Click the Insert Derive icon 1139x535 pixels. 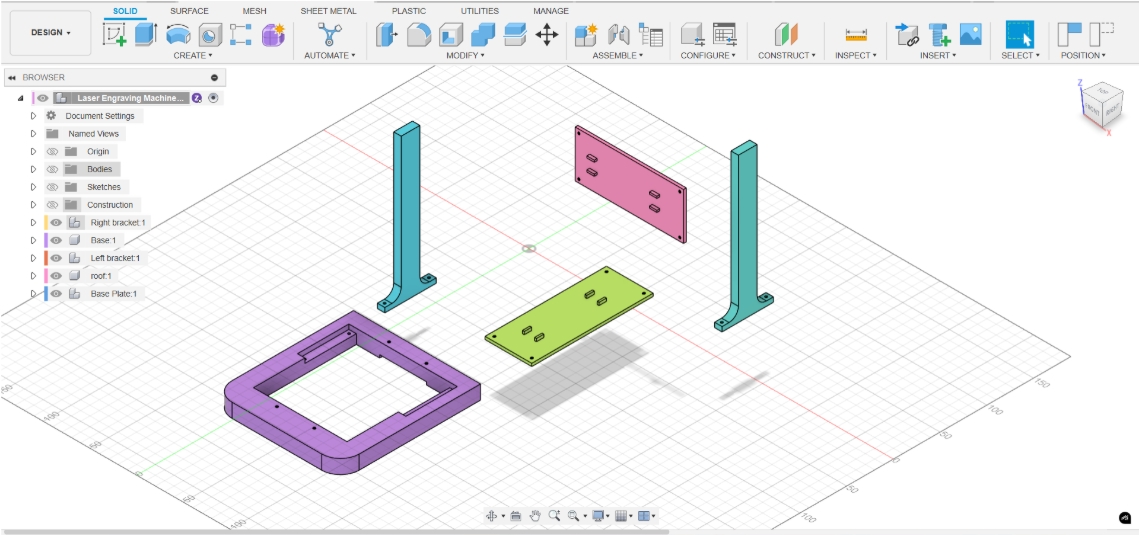click(x=907, y=34)
